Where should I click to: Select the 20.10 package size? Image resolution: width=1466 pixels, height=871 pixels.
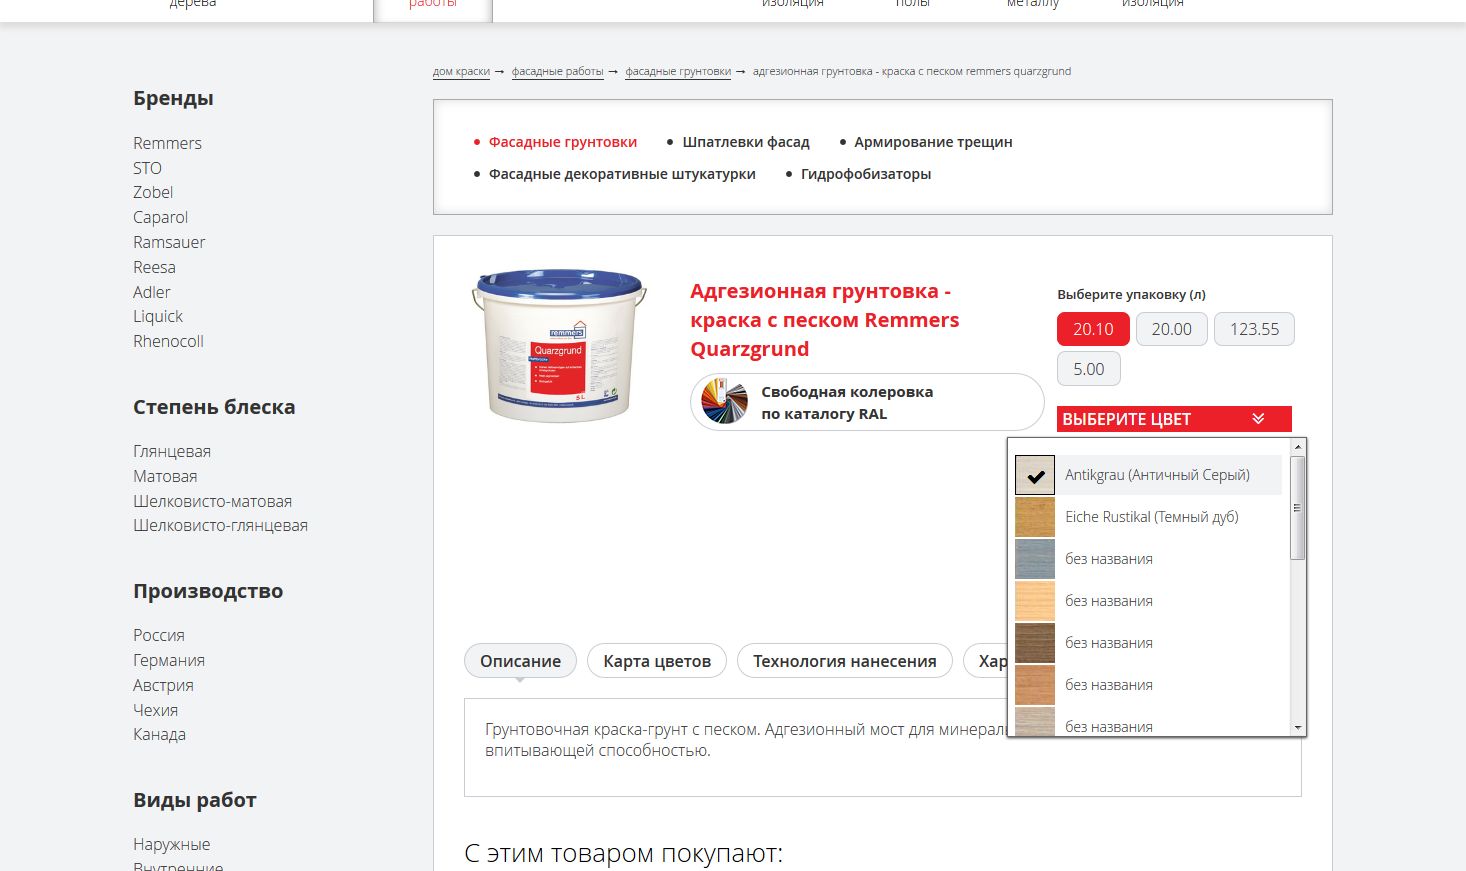pos(1093,329)
